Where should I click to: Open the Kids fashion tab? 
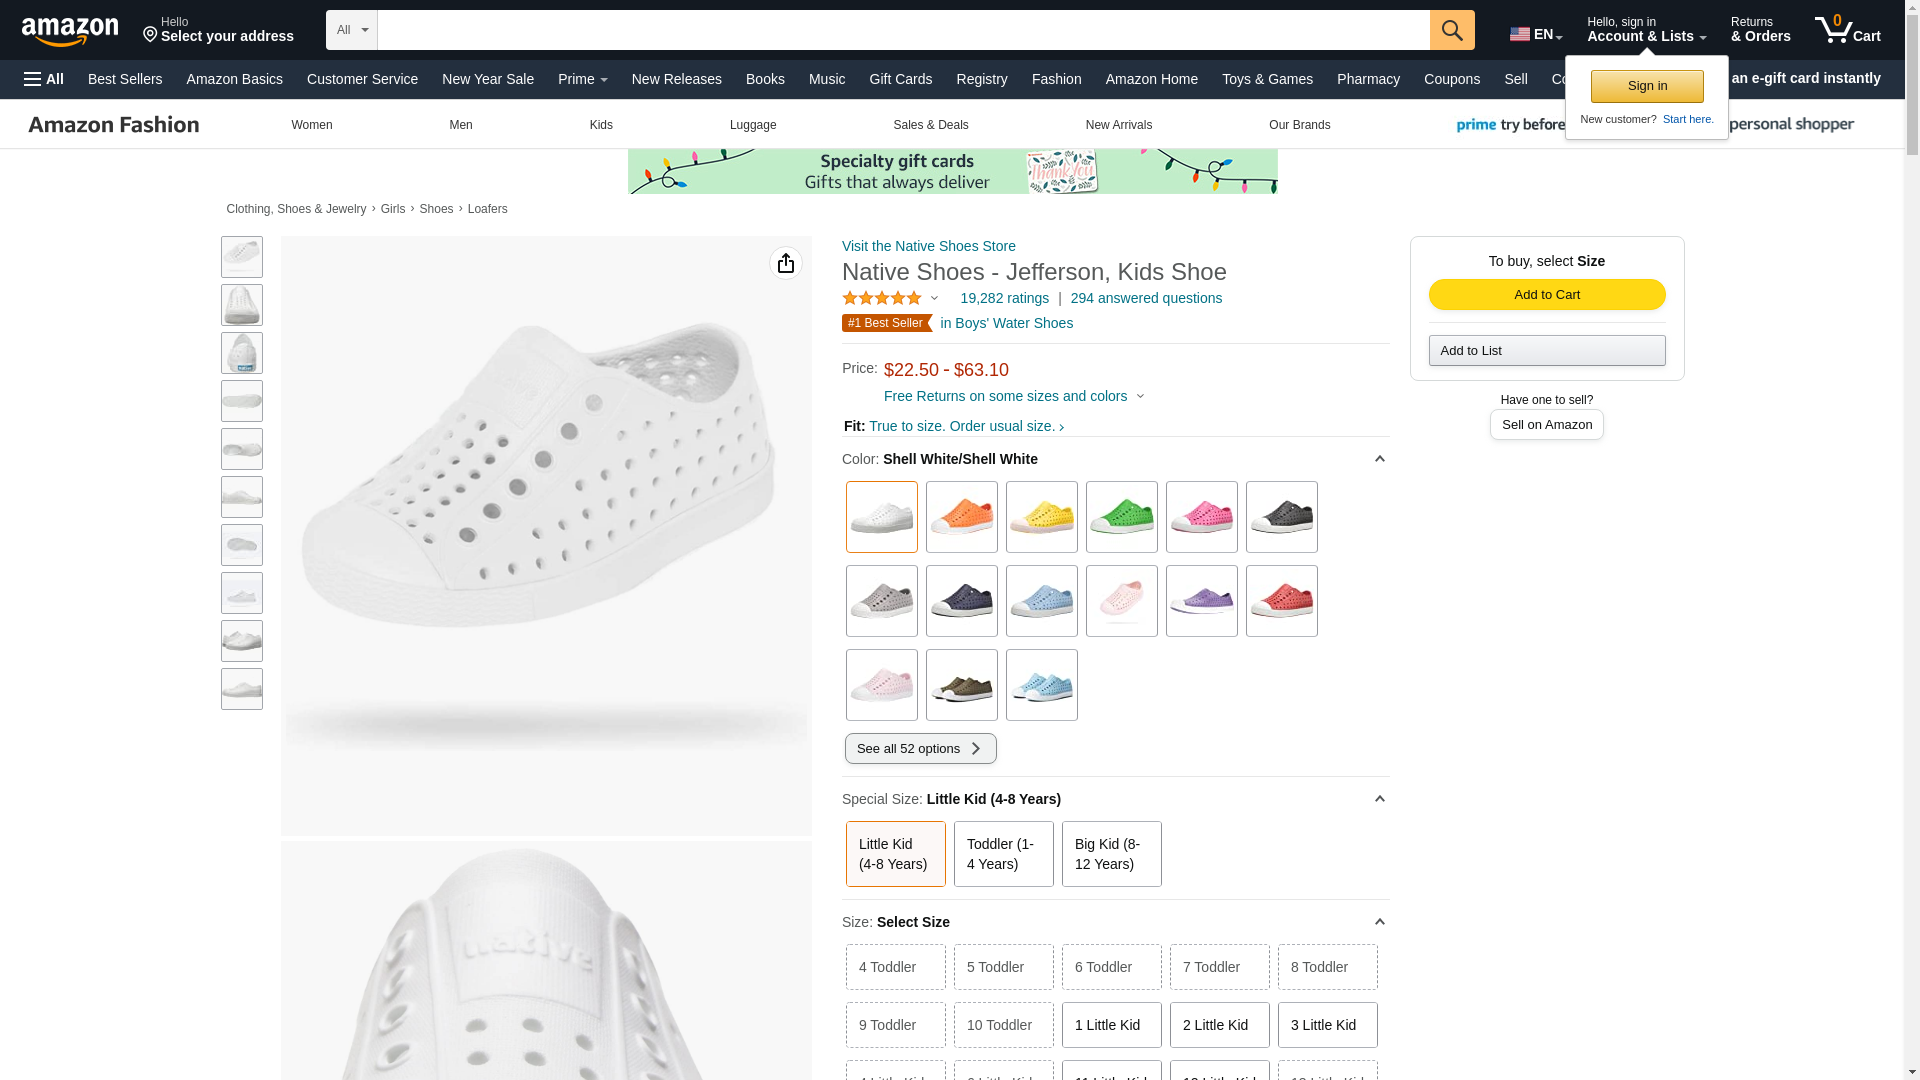tap(601, 125)
